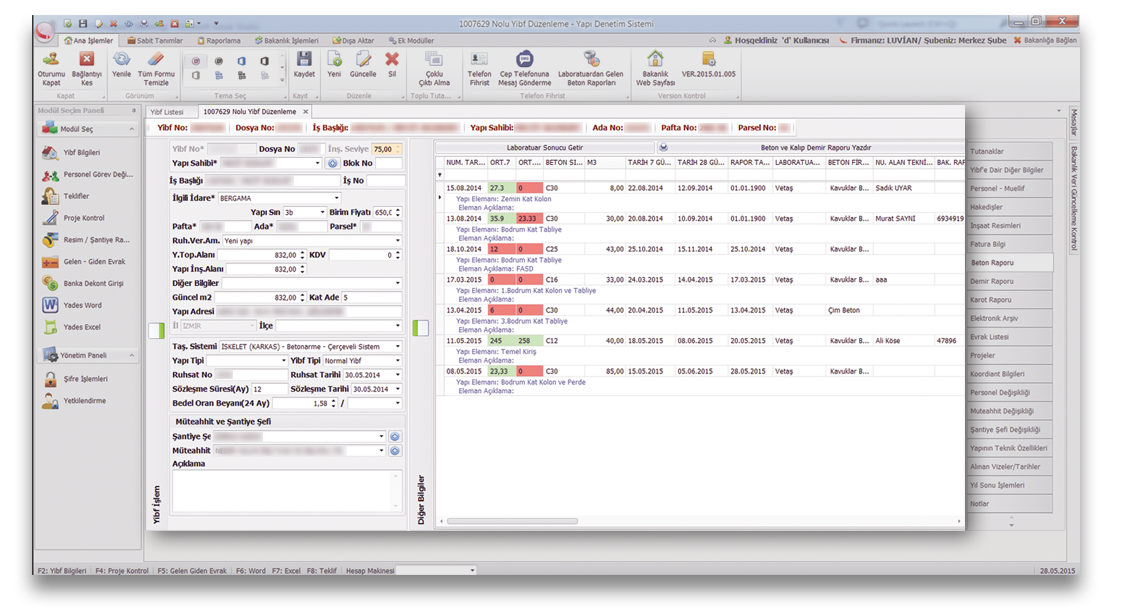Collapse the Modül Seç panel
The height and width of the screenshot is (608, 1140).
click(132, 130)
